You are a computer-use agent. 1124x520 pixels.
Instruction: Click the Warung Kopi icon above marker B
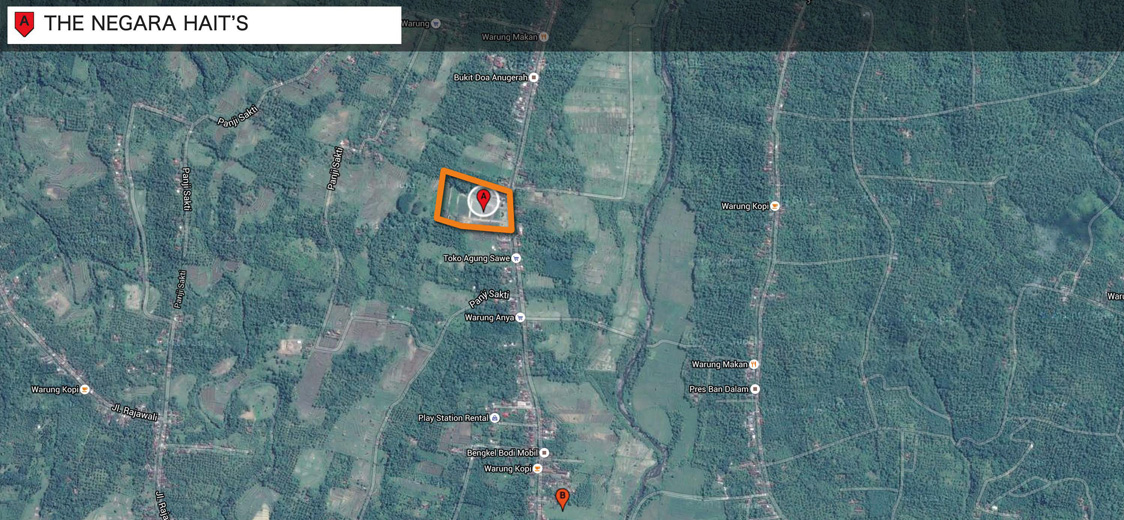point(537,469)
